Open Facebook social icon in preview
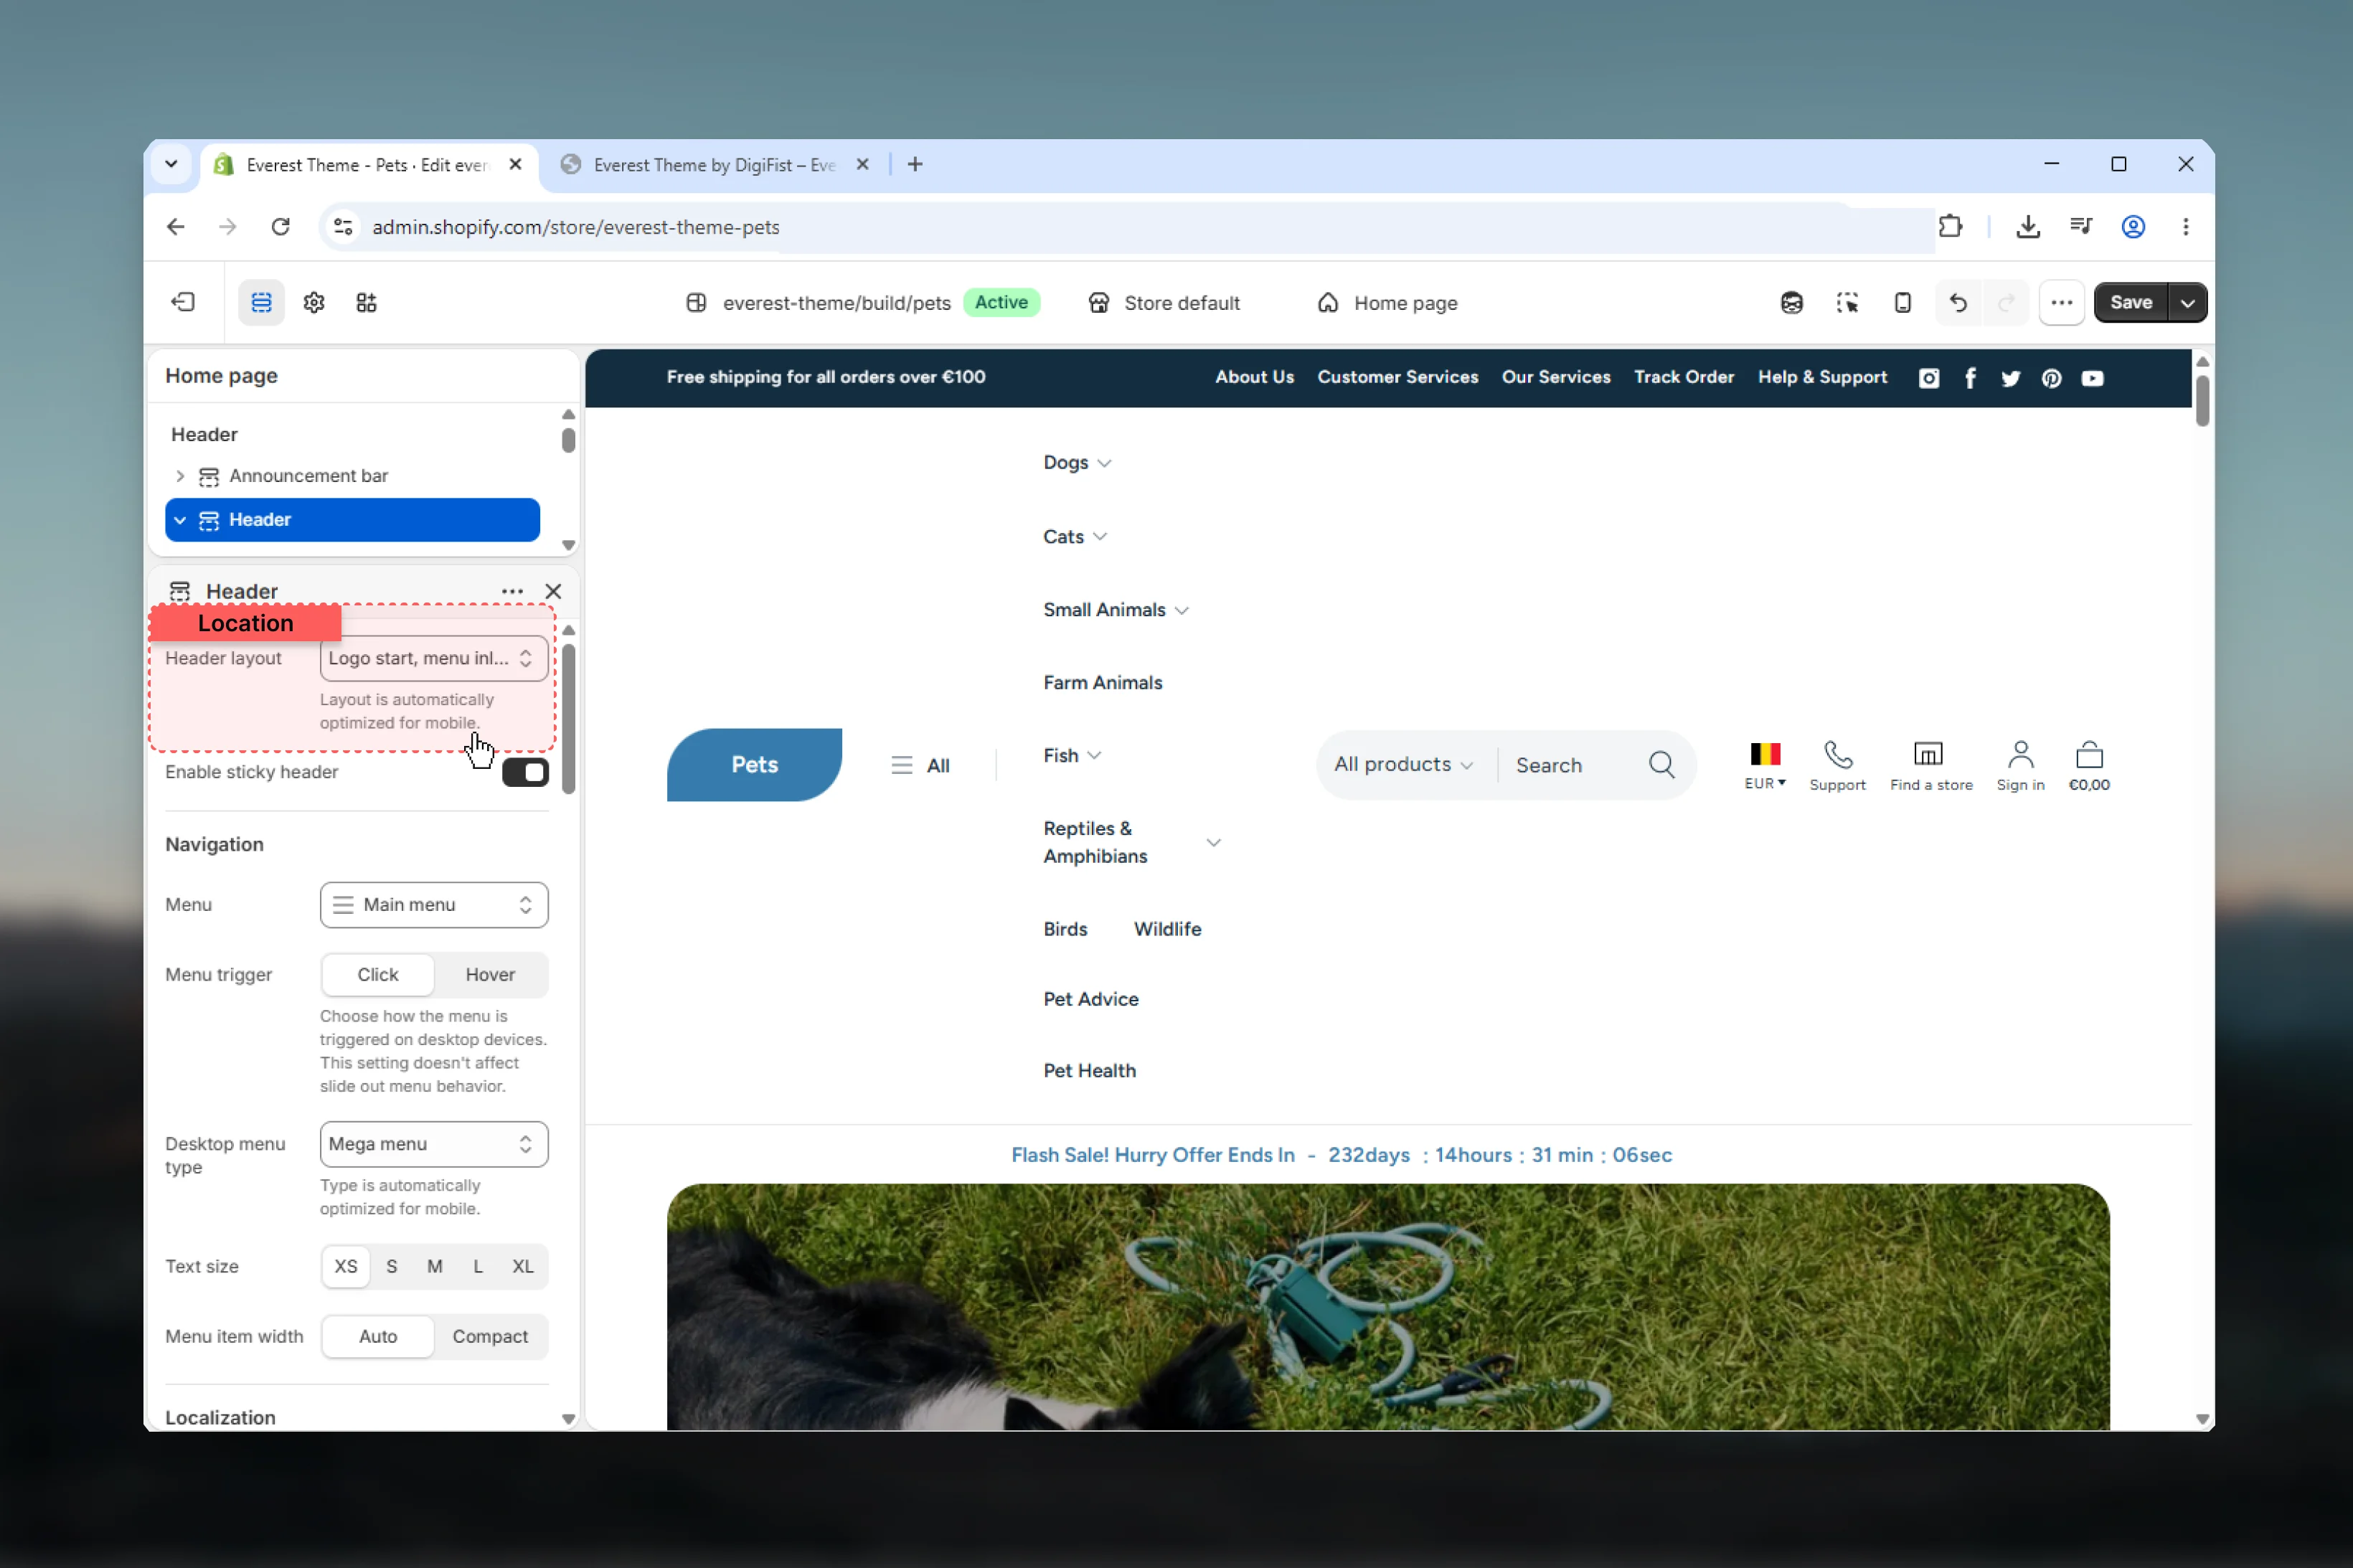Image resolution: width=2353 pixels, height=1568 pixels. coord(1969,378)
